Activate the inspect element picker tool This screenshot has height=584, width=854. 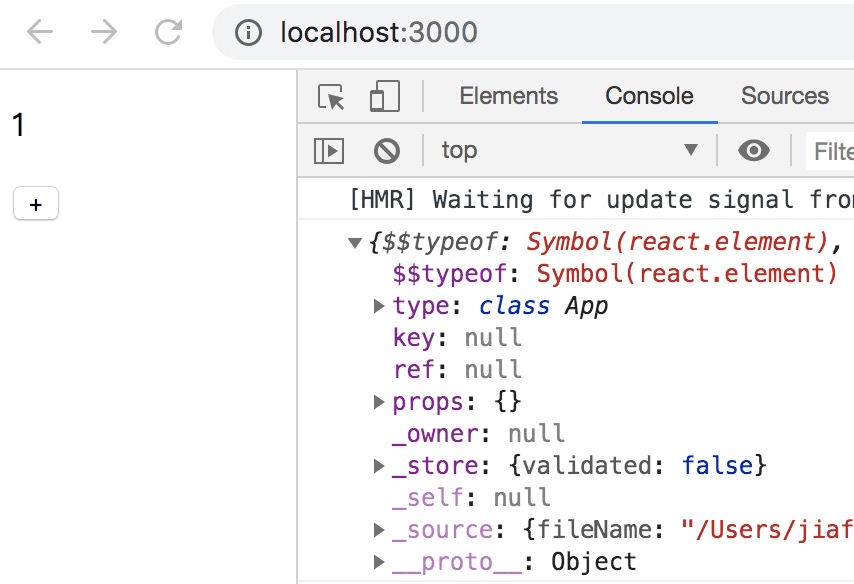point(331,97)
